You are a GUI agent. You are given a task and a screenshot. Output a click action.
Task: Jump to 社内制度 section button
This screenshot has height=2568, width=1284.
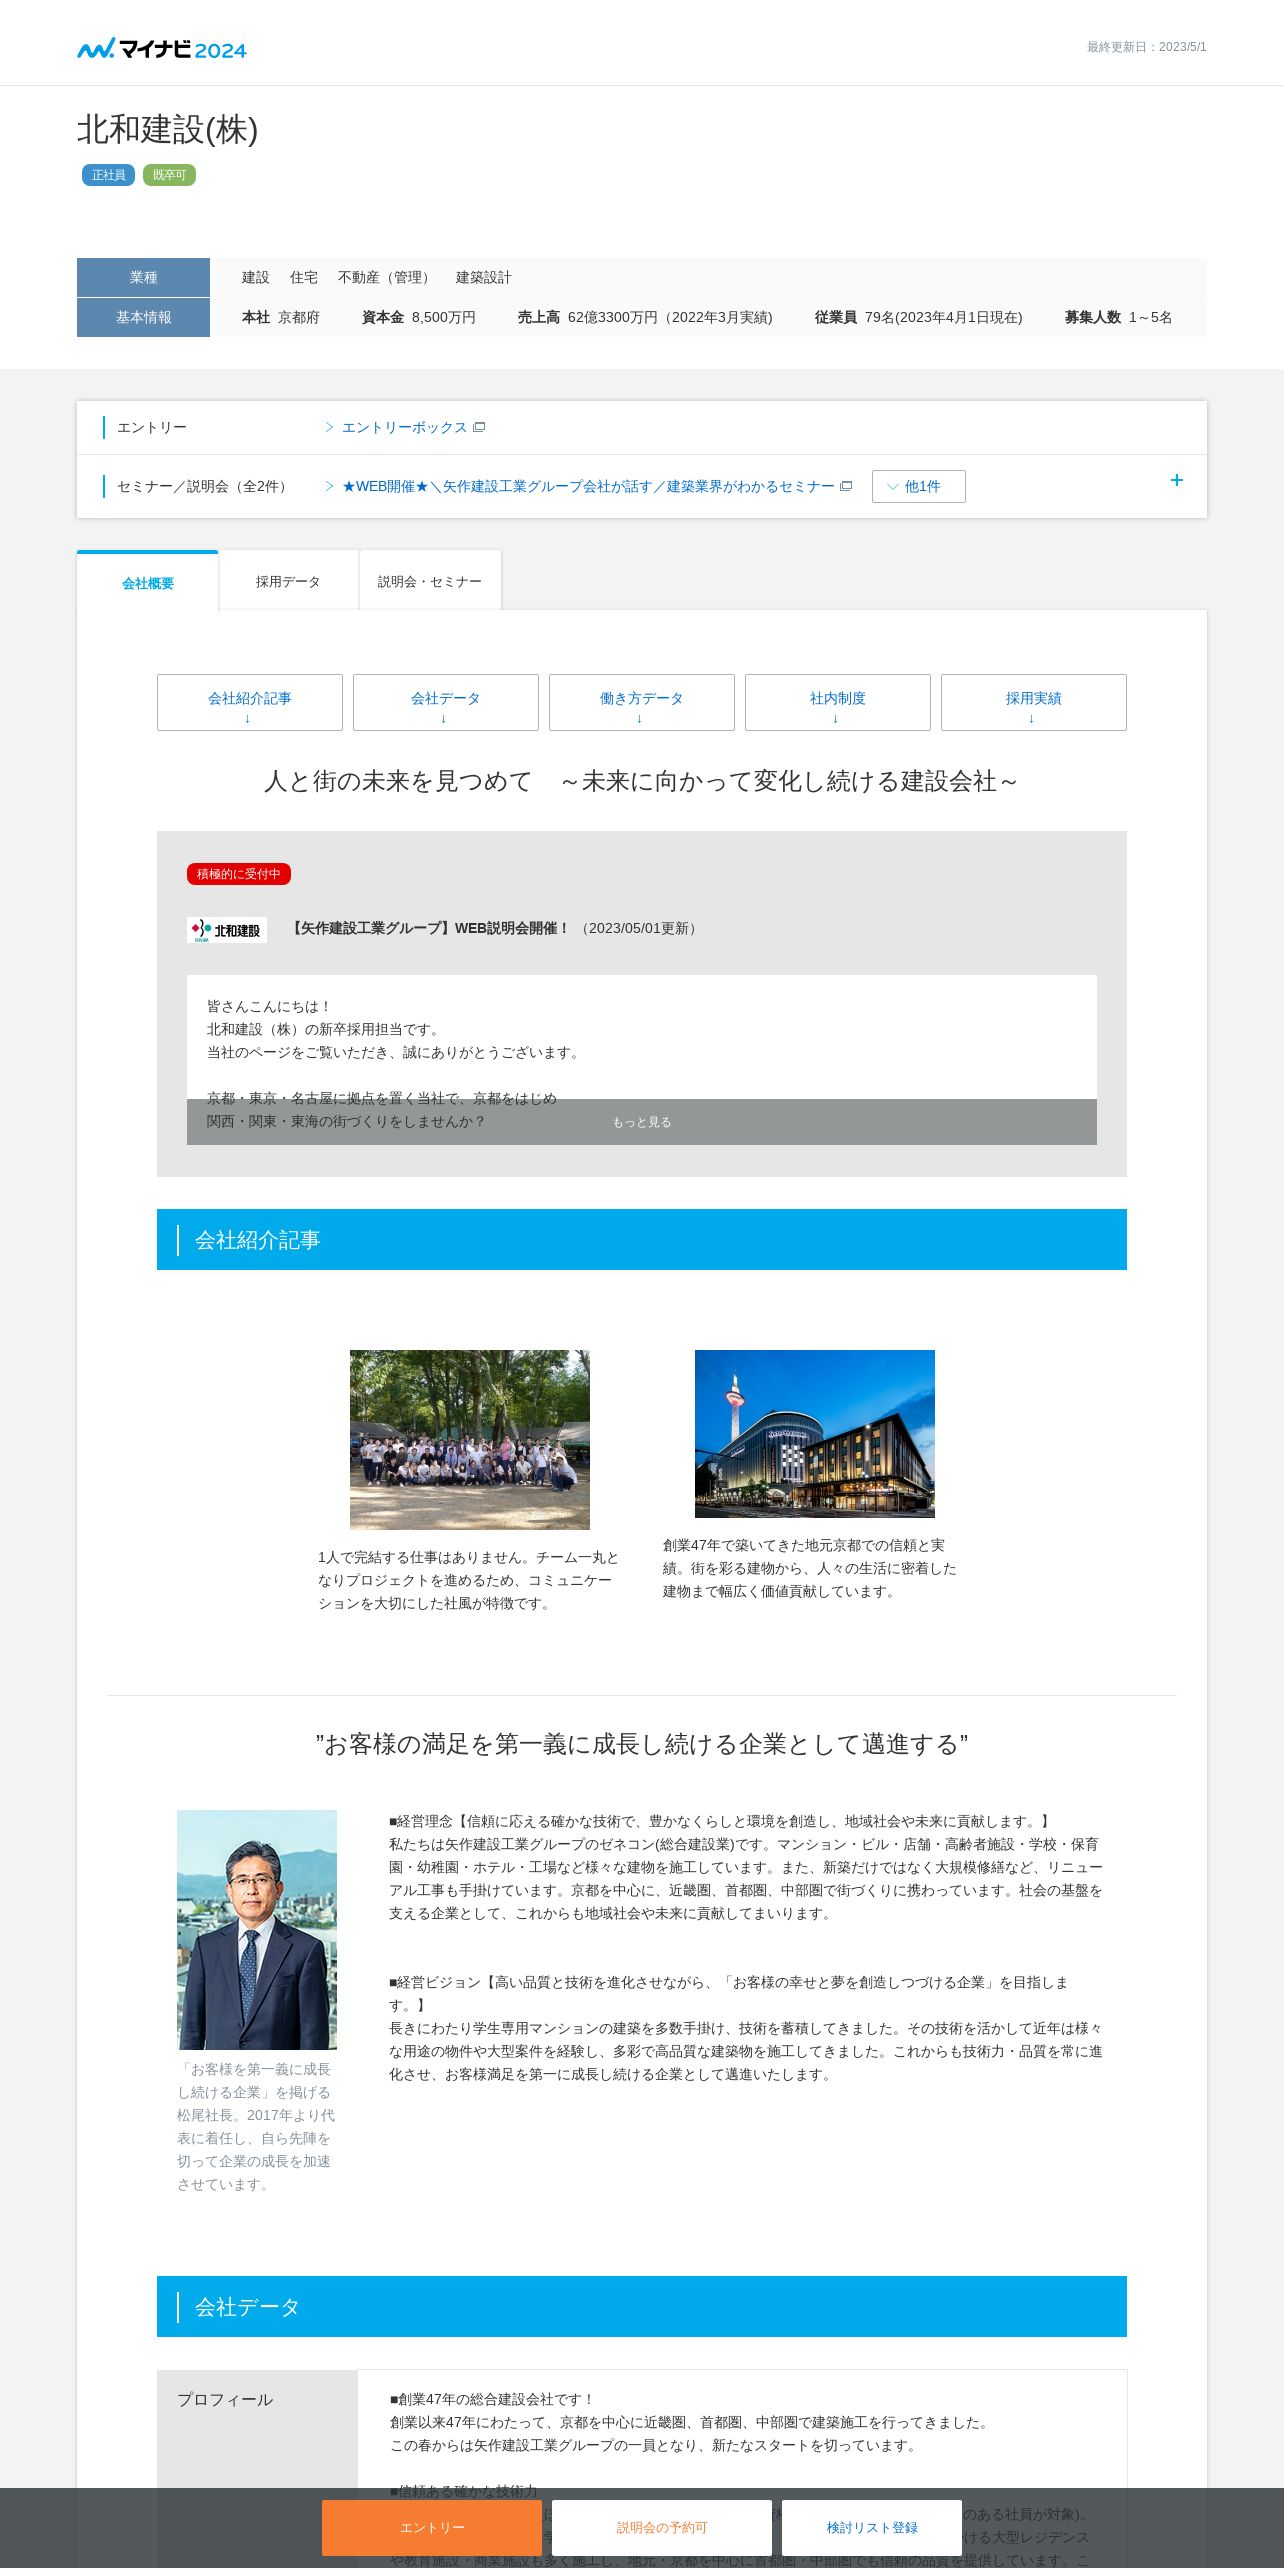click(838, 702)
